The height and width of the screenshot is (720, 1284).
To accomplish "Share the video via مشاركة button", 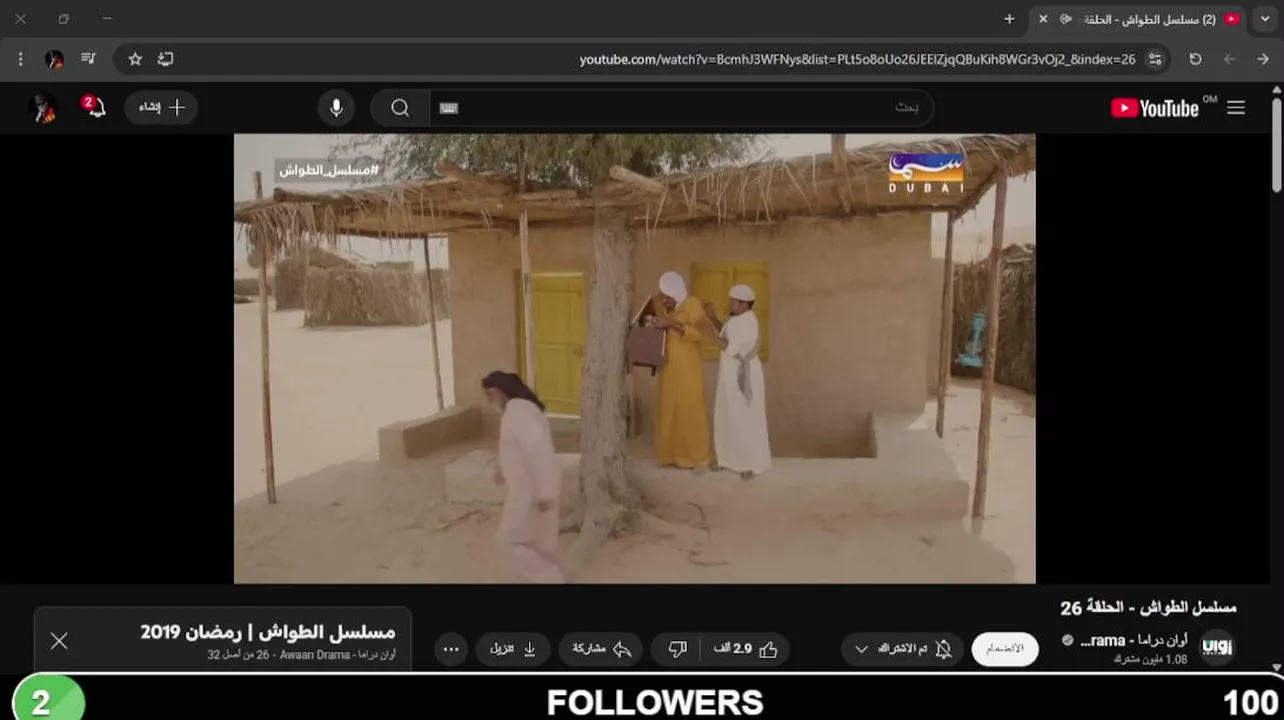I will (x=601, y=649).
